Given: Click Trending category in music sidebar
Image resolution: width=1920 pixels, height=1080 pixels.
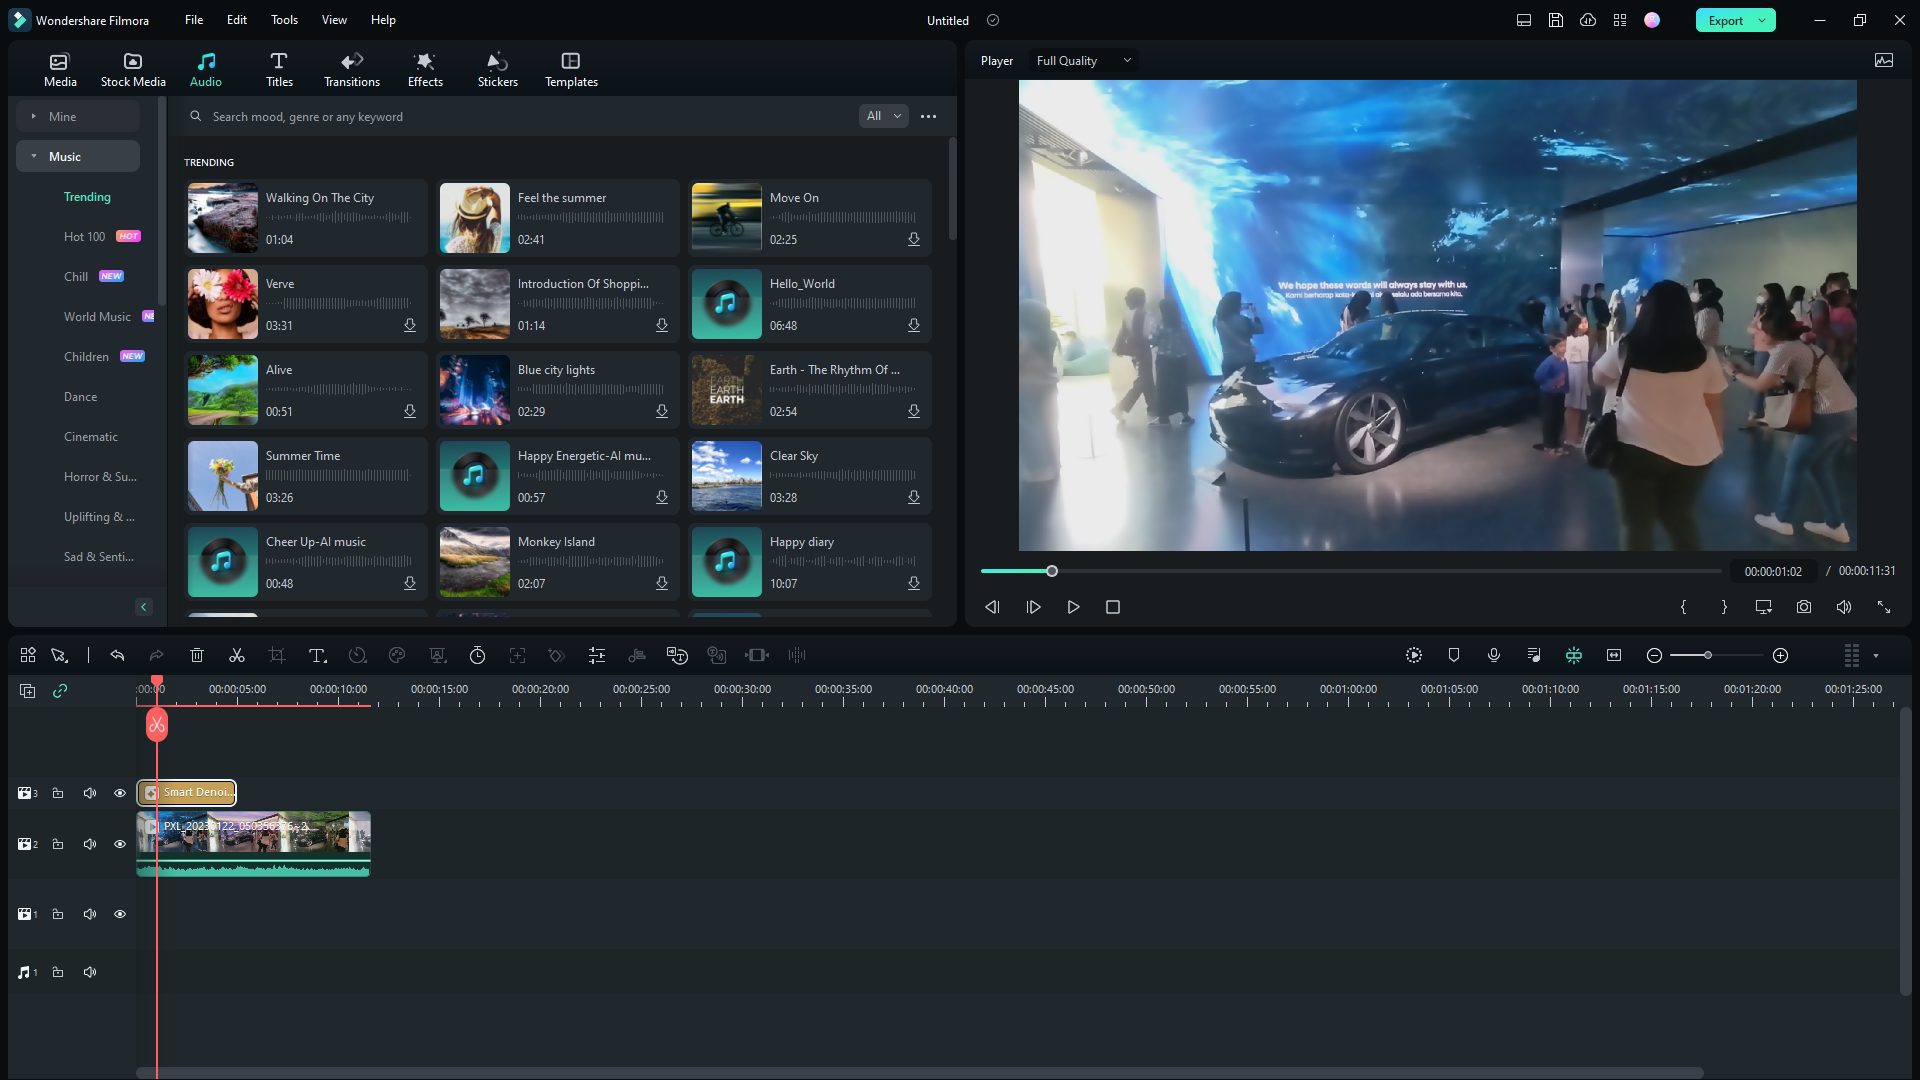Looking at the screenshot, I should 86,195.
